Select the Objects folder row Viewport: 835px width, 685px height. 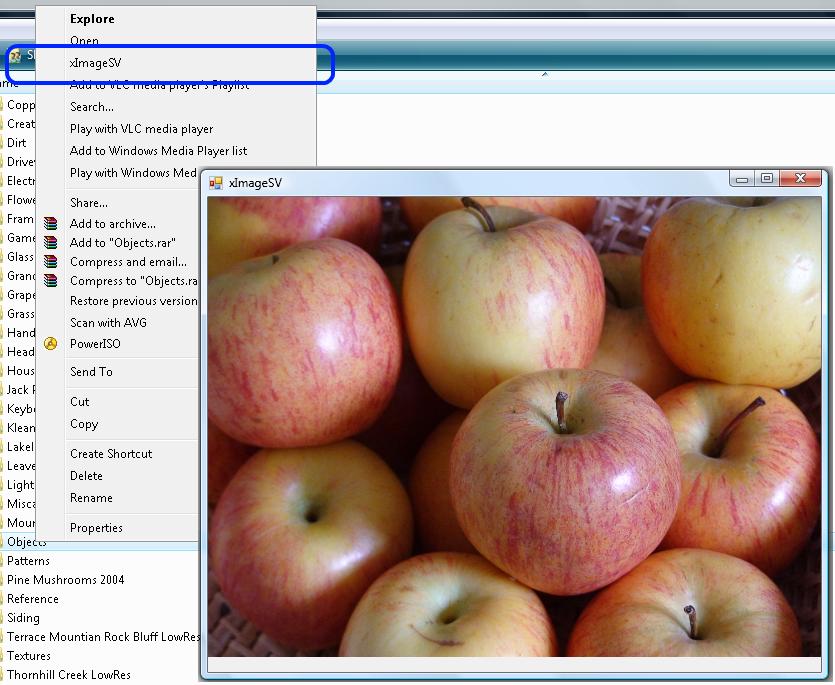99,542
